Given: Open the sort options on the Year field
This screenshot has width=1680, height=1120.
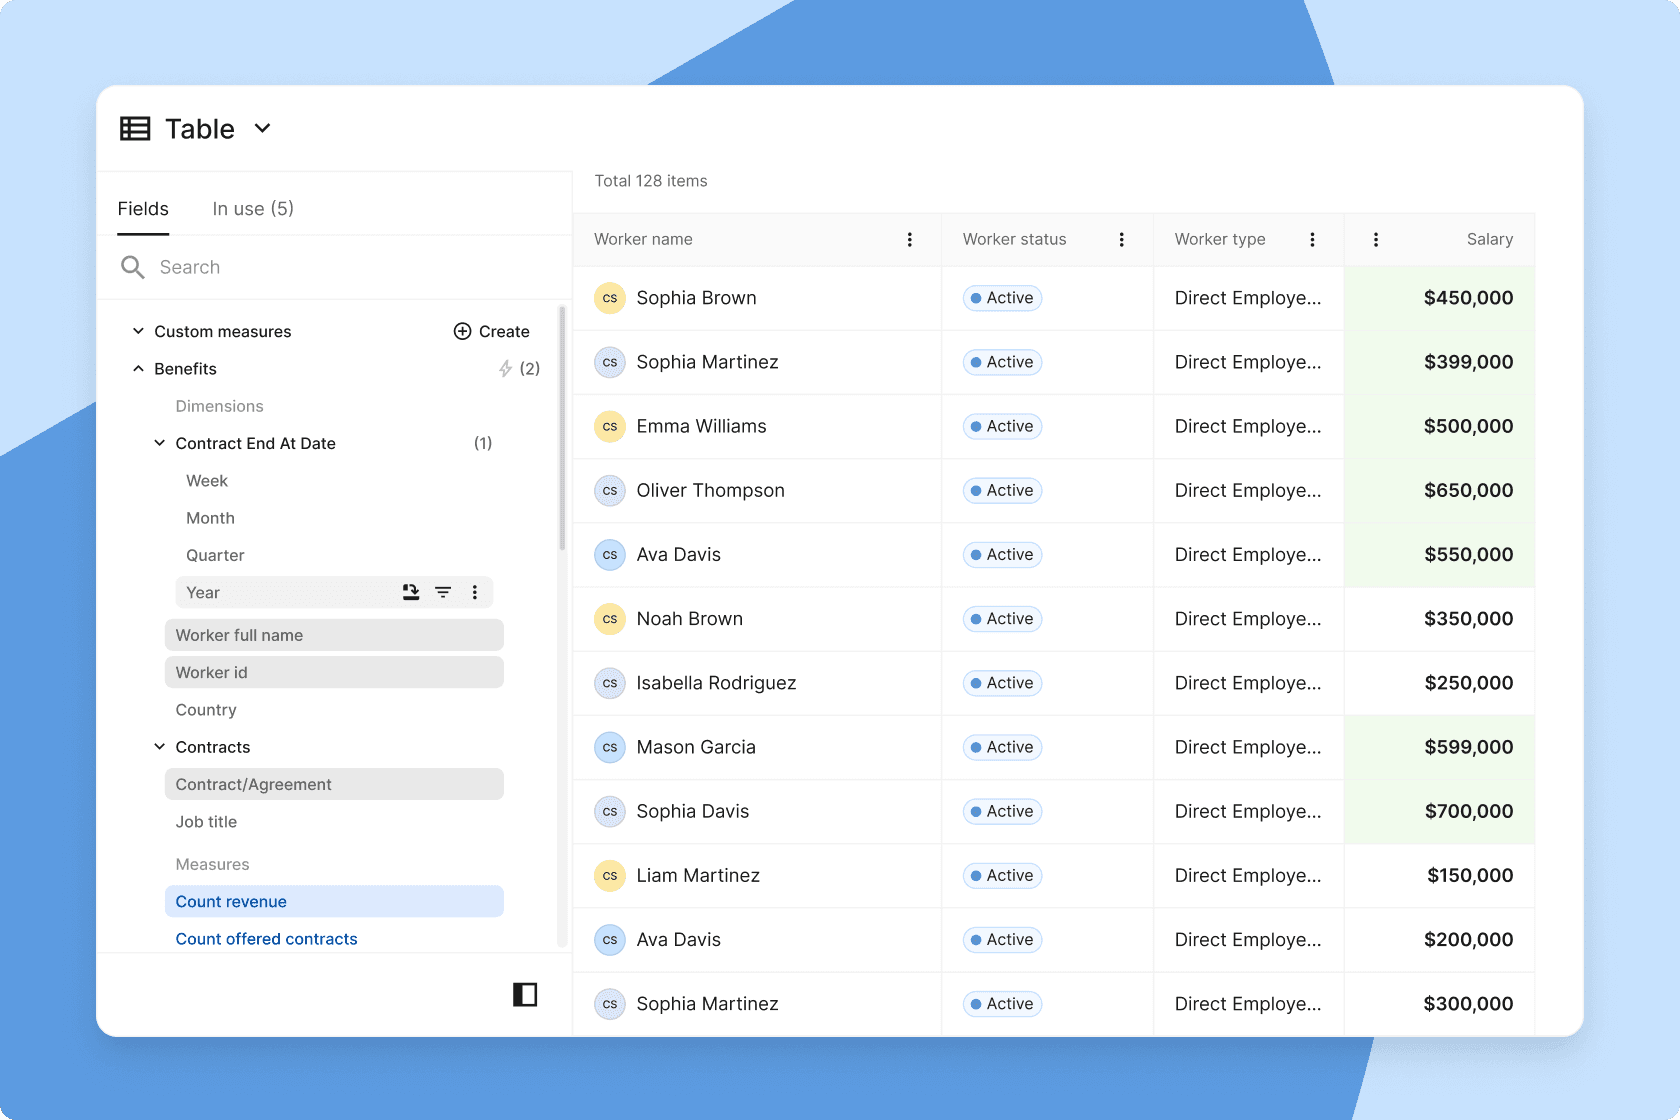Looking at the screenshot, I should pyautogui.click(x=410, y=592).
